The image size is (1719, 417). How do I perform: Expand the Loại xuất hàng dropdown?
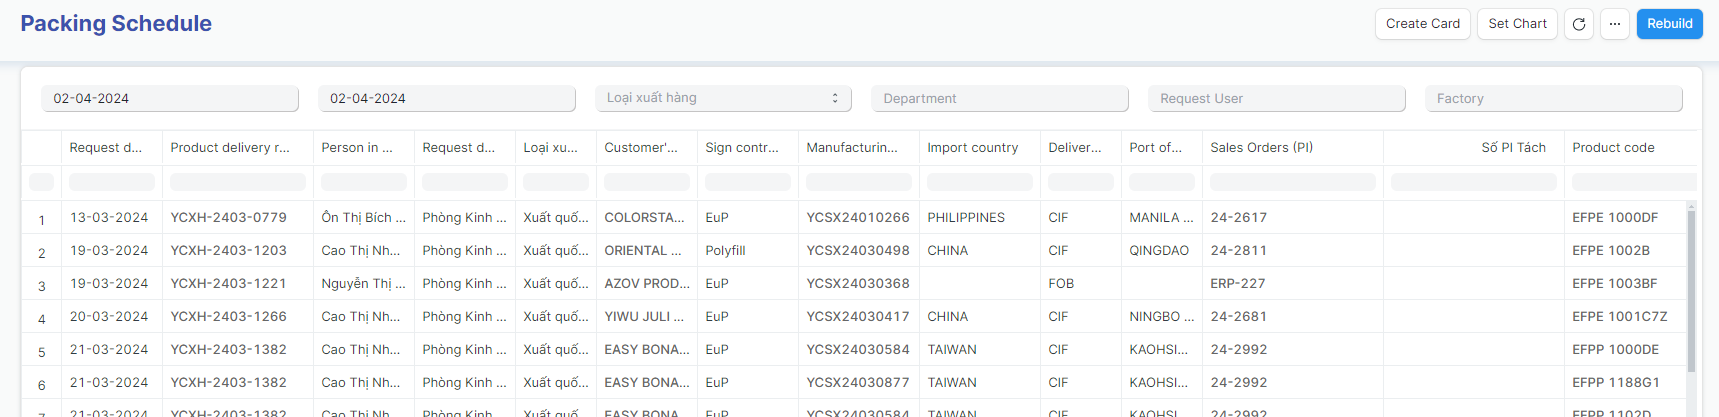[723, 98]
